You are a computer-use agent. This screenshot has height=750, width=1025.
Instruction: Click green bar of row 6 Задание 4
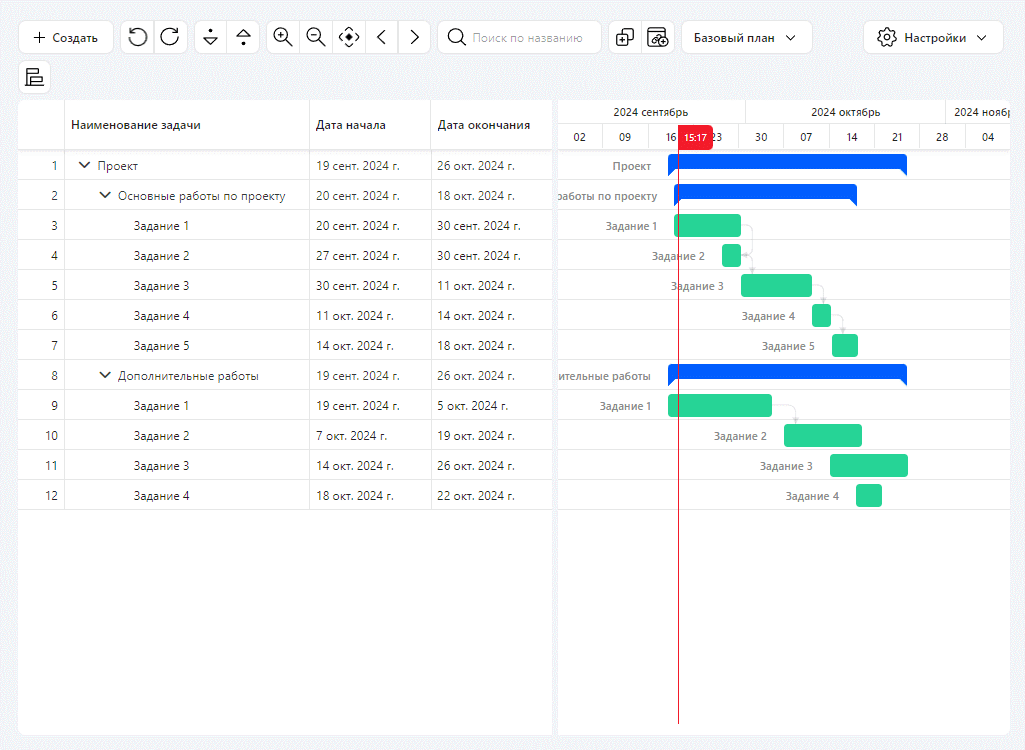(x=821, y=316)
